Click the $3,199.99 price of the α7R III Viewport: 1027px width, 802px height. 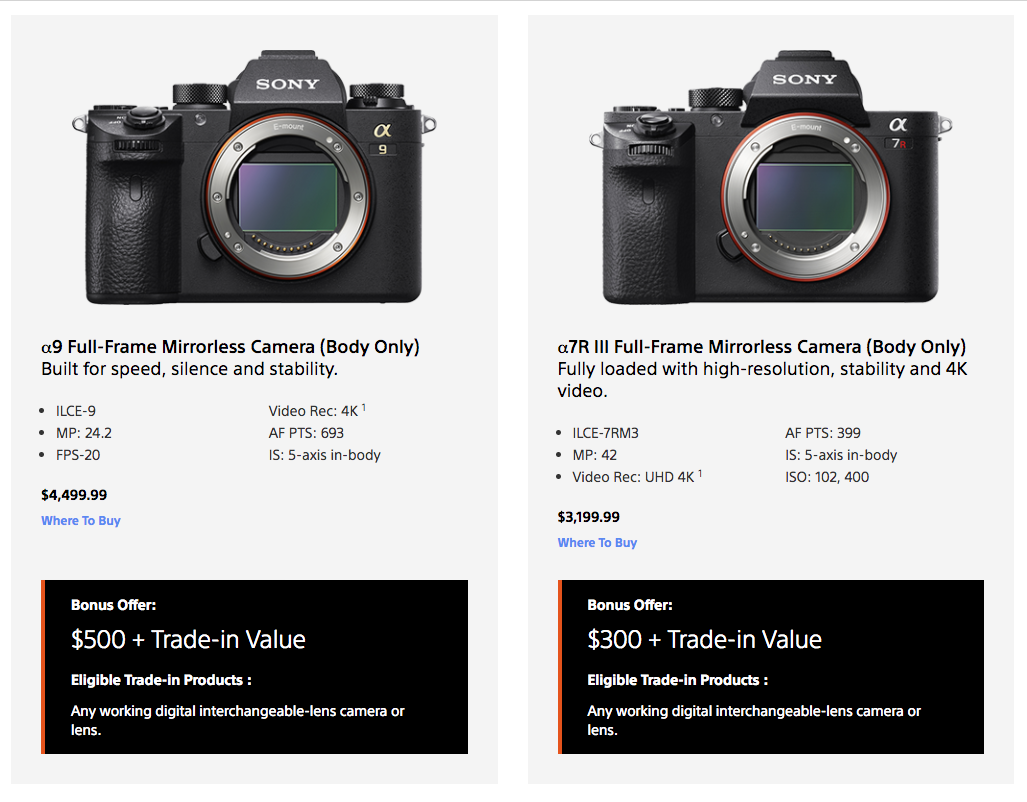(587, 517)
